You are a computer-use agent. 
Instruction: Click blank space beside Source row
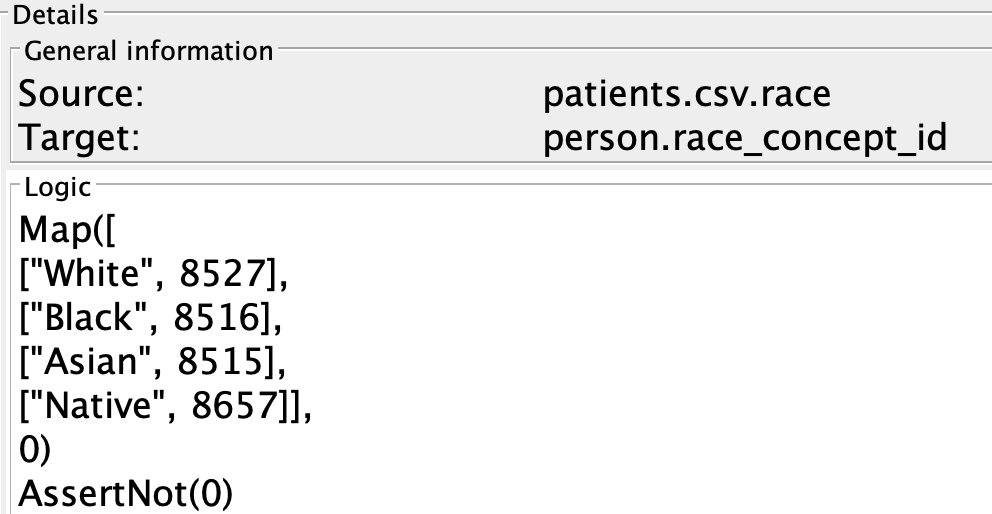pos(342,95)
